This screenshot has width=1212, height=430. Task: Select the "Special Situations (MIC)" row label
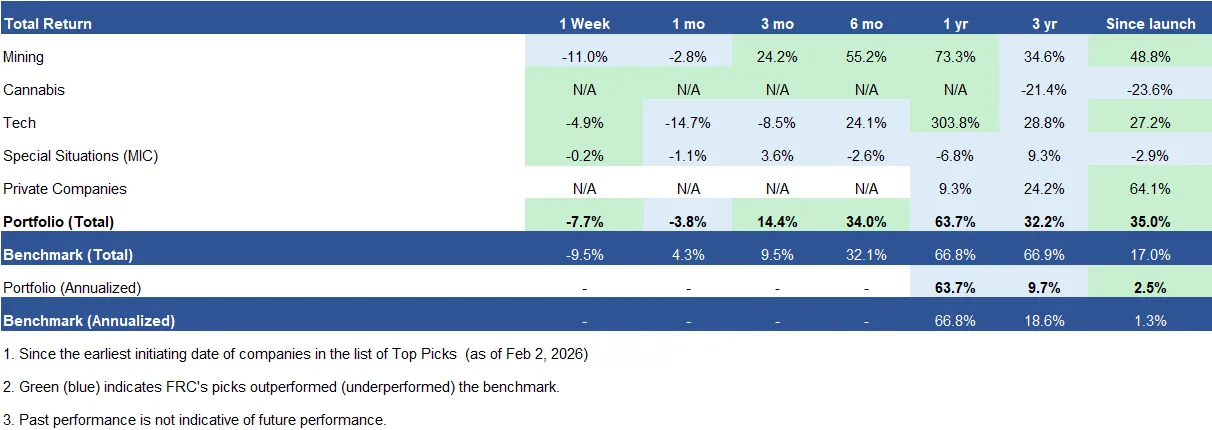point(81,156)
